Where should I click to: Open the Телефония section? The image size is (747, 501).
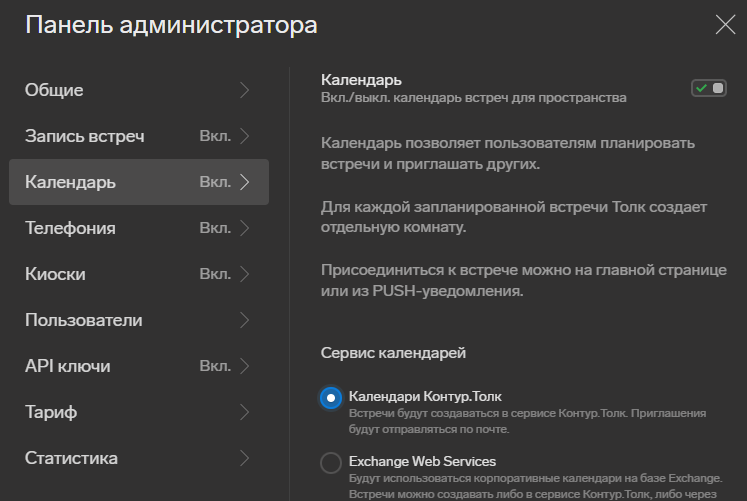[x=139, y=228]
